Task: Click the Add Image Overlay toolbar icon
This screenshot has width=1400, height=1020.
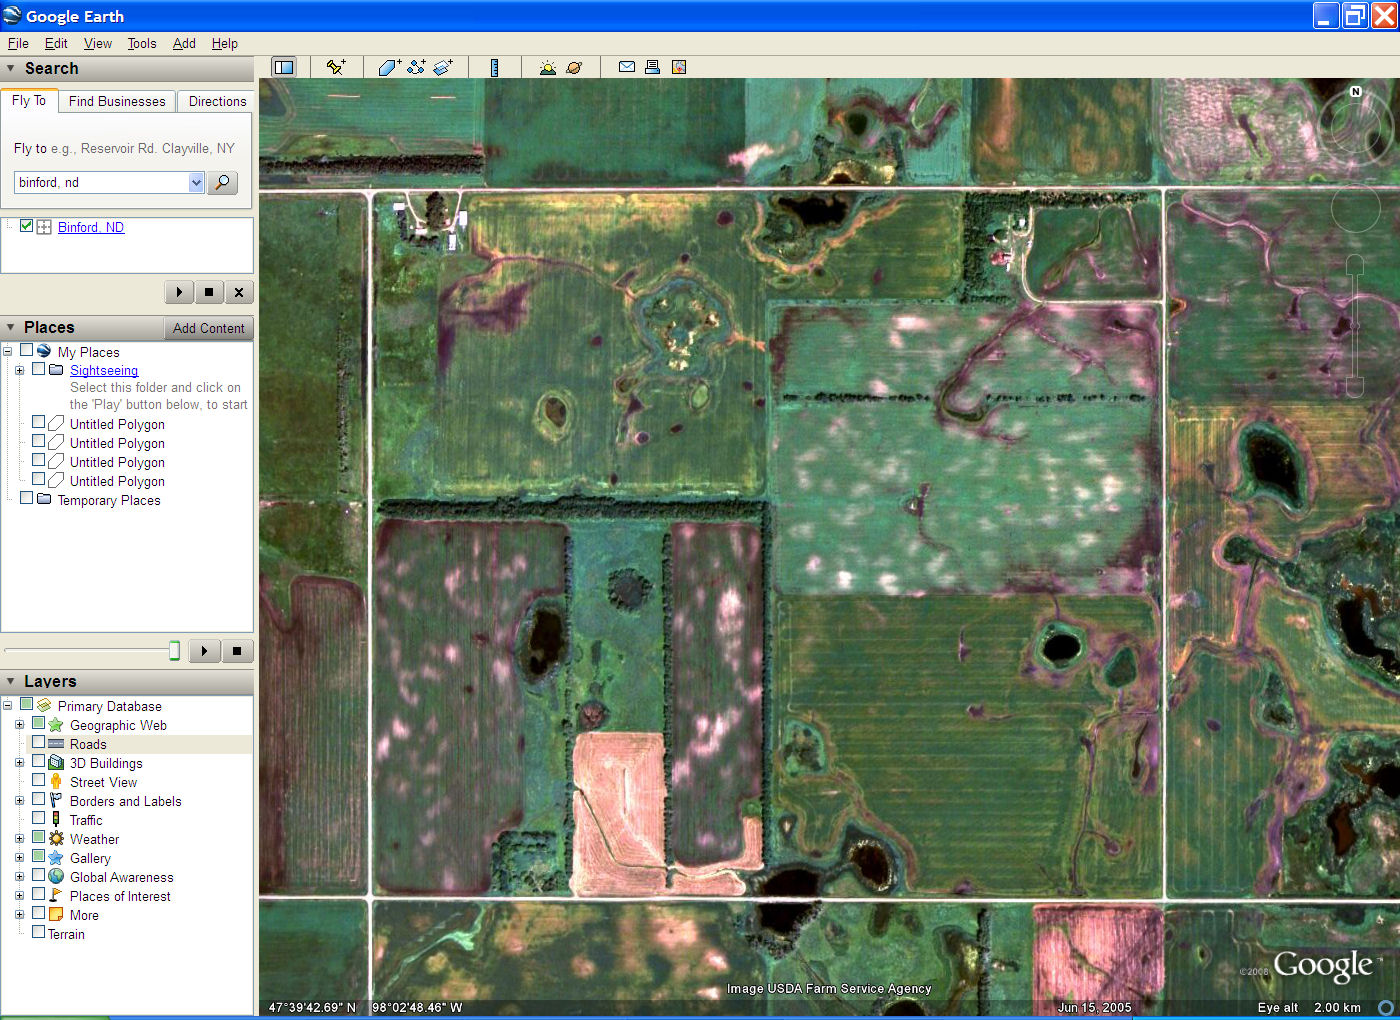Action: [x=443, y=67]
